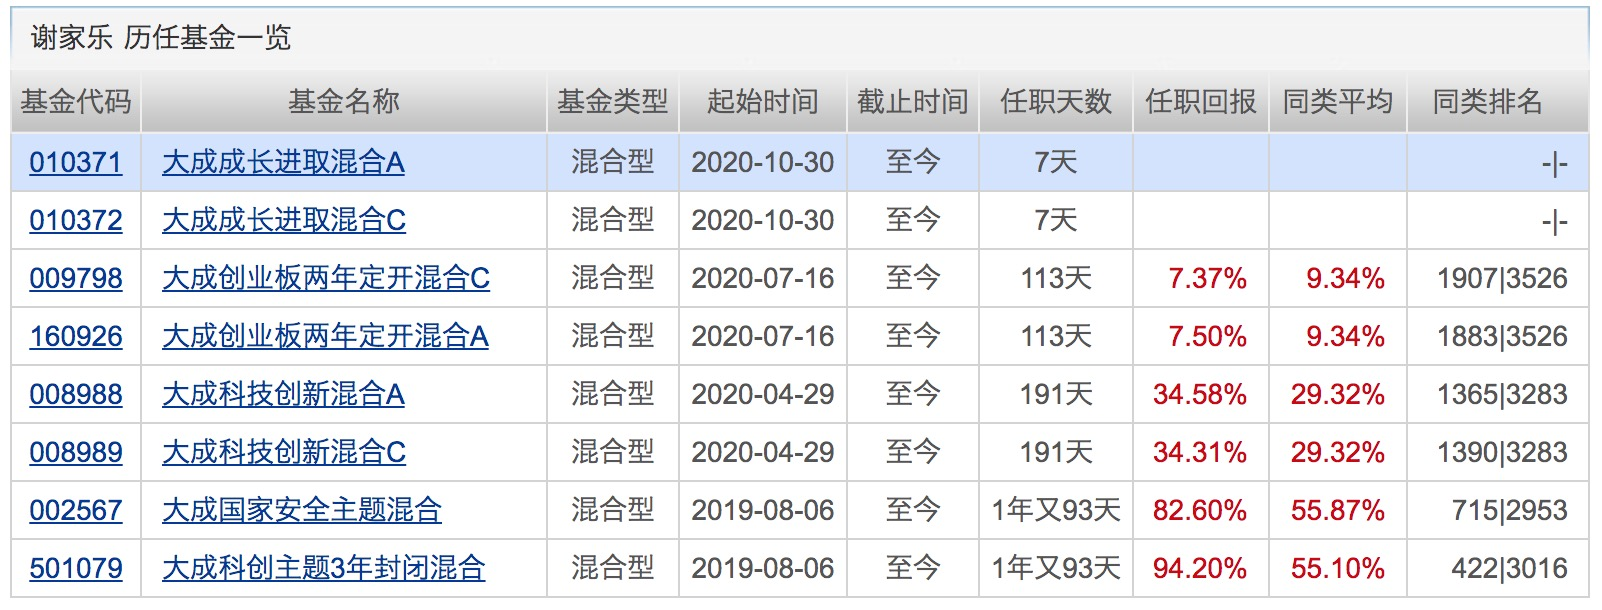
Task: Open 大成科技创新混合C fund link
Action: coord(284,453)
